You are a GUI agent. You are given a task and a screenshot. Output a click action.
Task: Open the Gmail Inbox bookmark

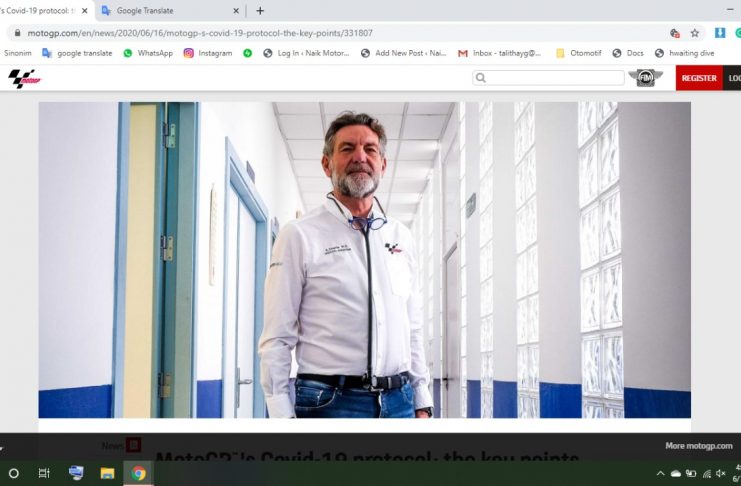tap(499, 53)
